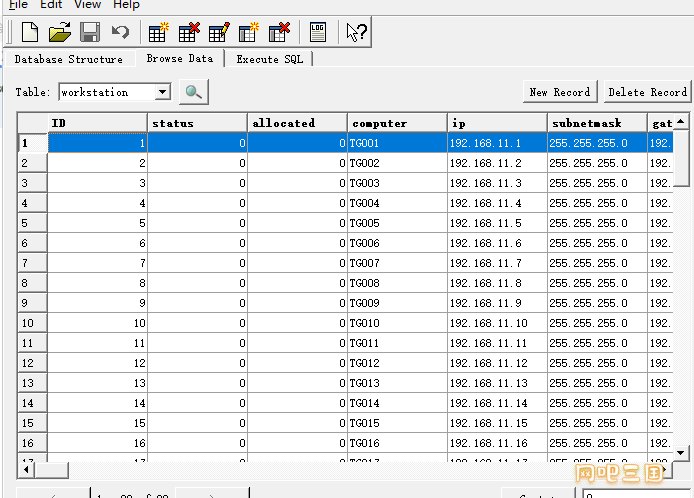
Task: Click the Delete Record button
Action: pos(648,92)
